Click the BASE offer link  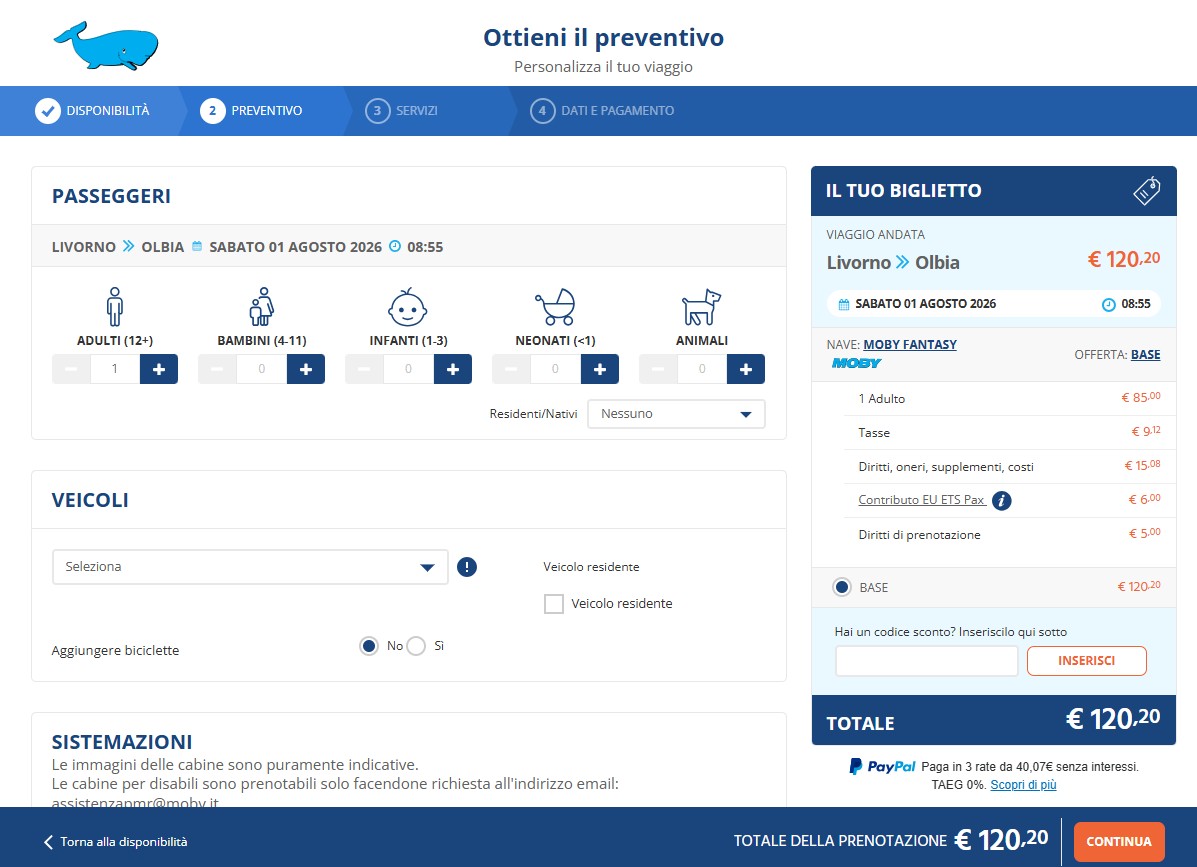(x=1145, y=354)
